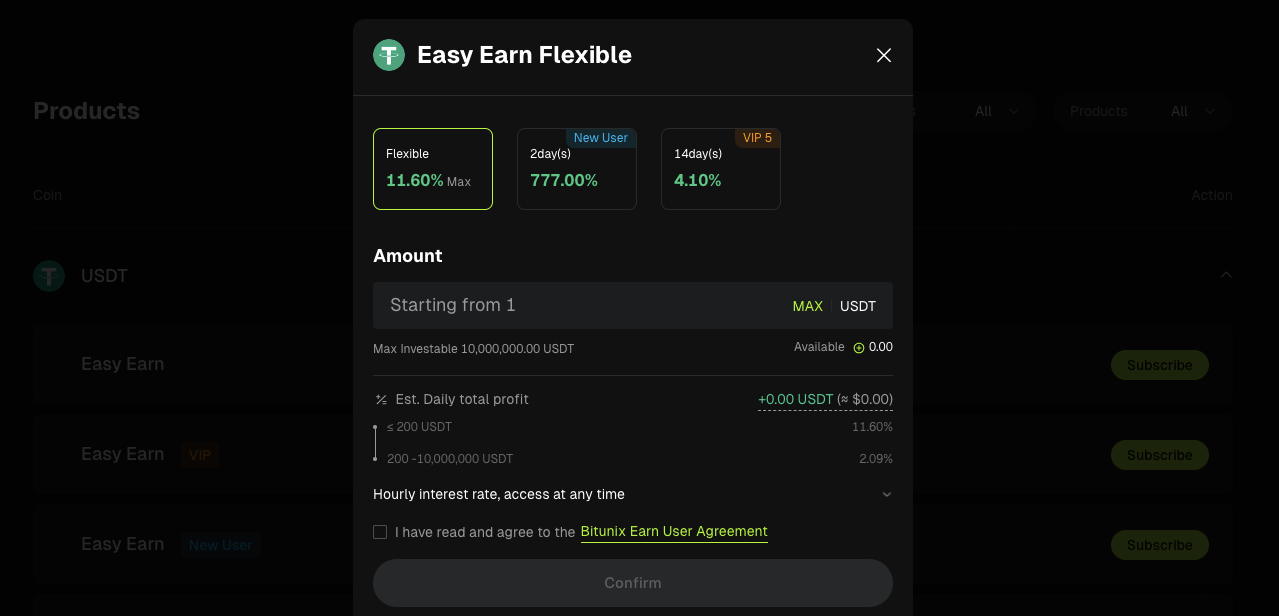Screen dimensions: 1279x616
Task: Switch to the Flexible term card
Action: click(432, 168)
